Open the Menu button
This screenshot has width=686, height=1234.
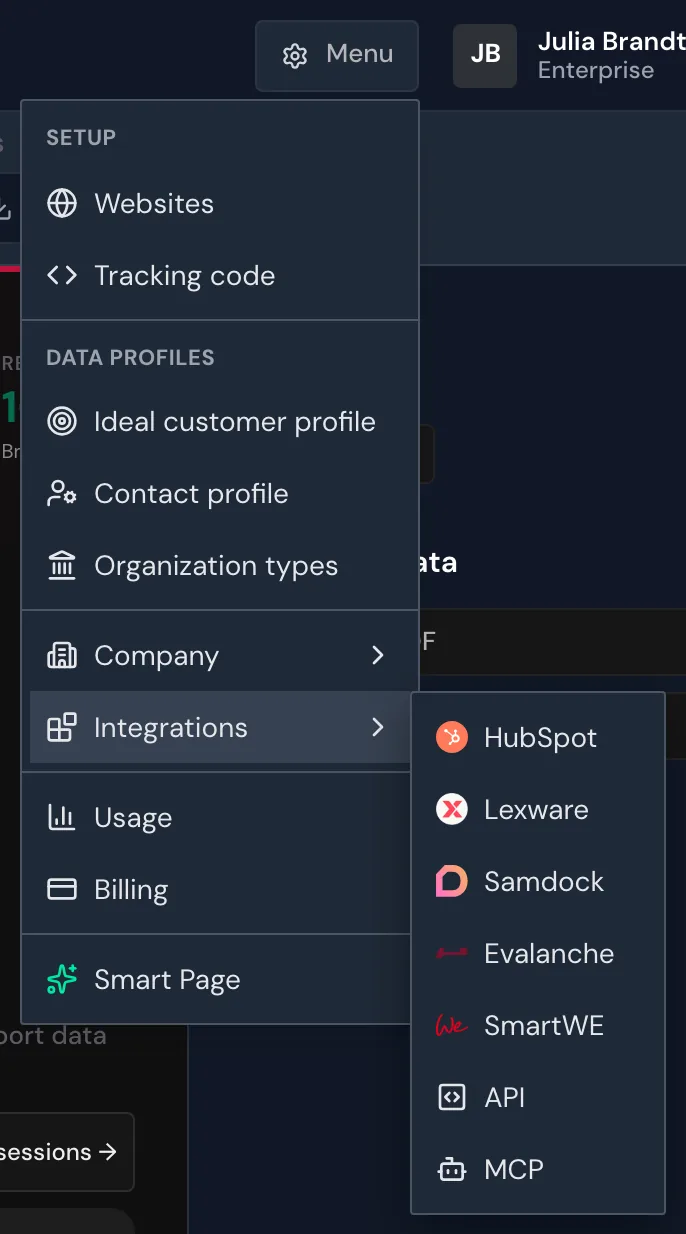pos(337,55)
